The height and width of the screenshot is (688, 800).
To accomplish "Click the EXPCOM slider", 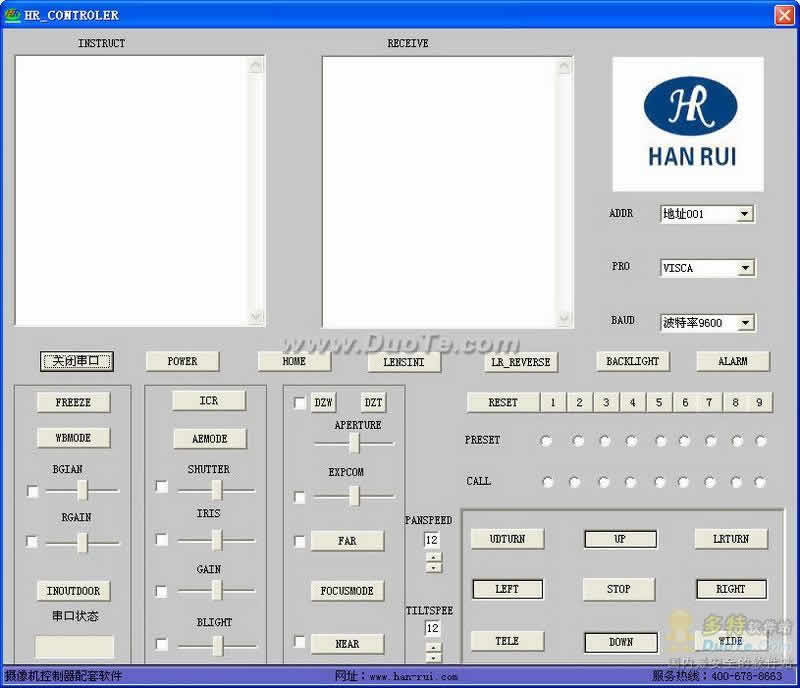I will (x=354, y=496).
